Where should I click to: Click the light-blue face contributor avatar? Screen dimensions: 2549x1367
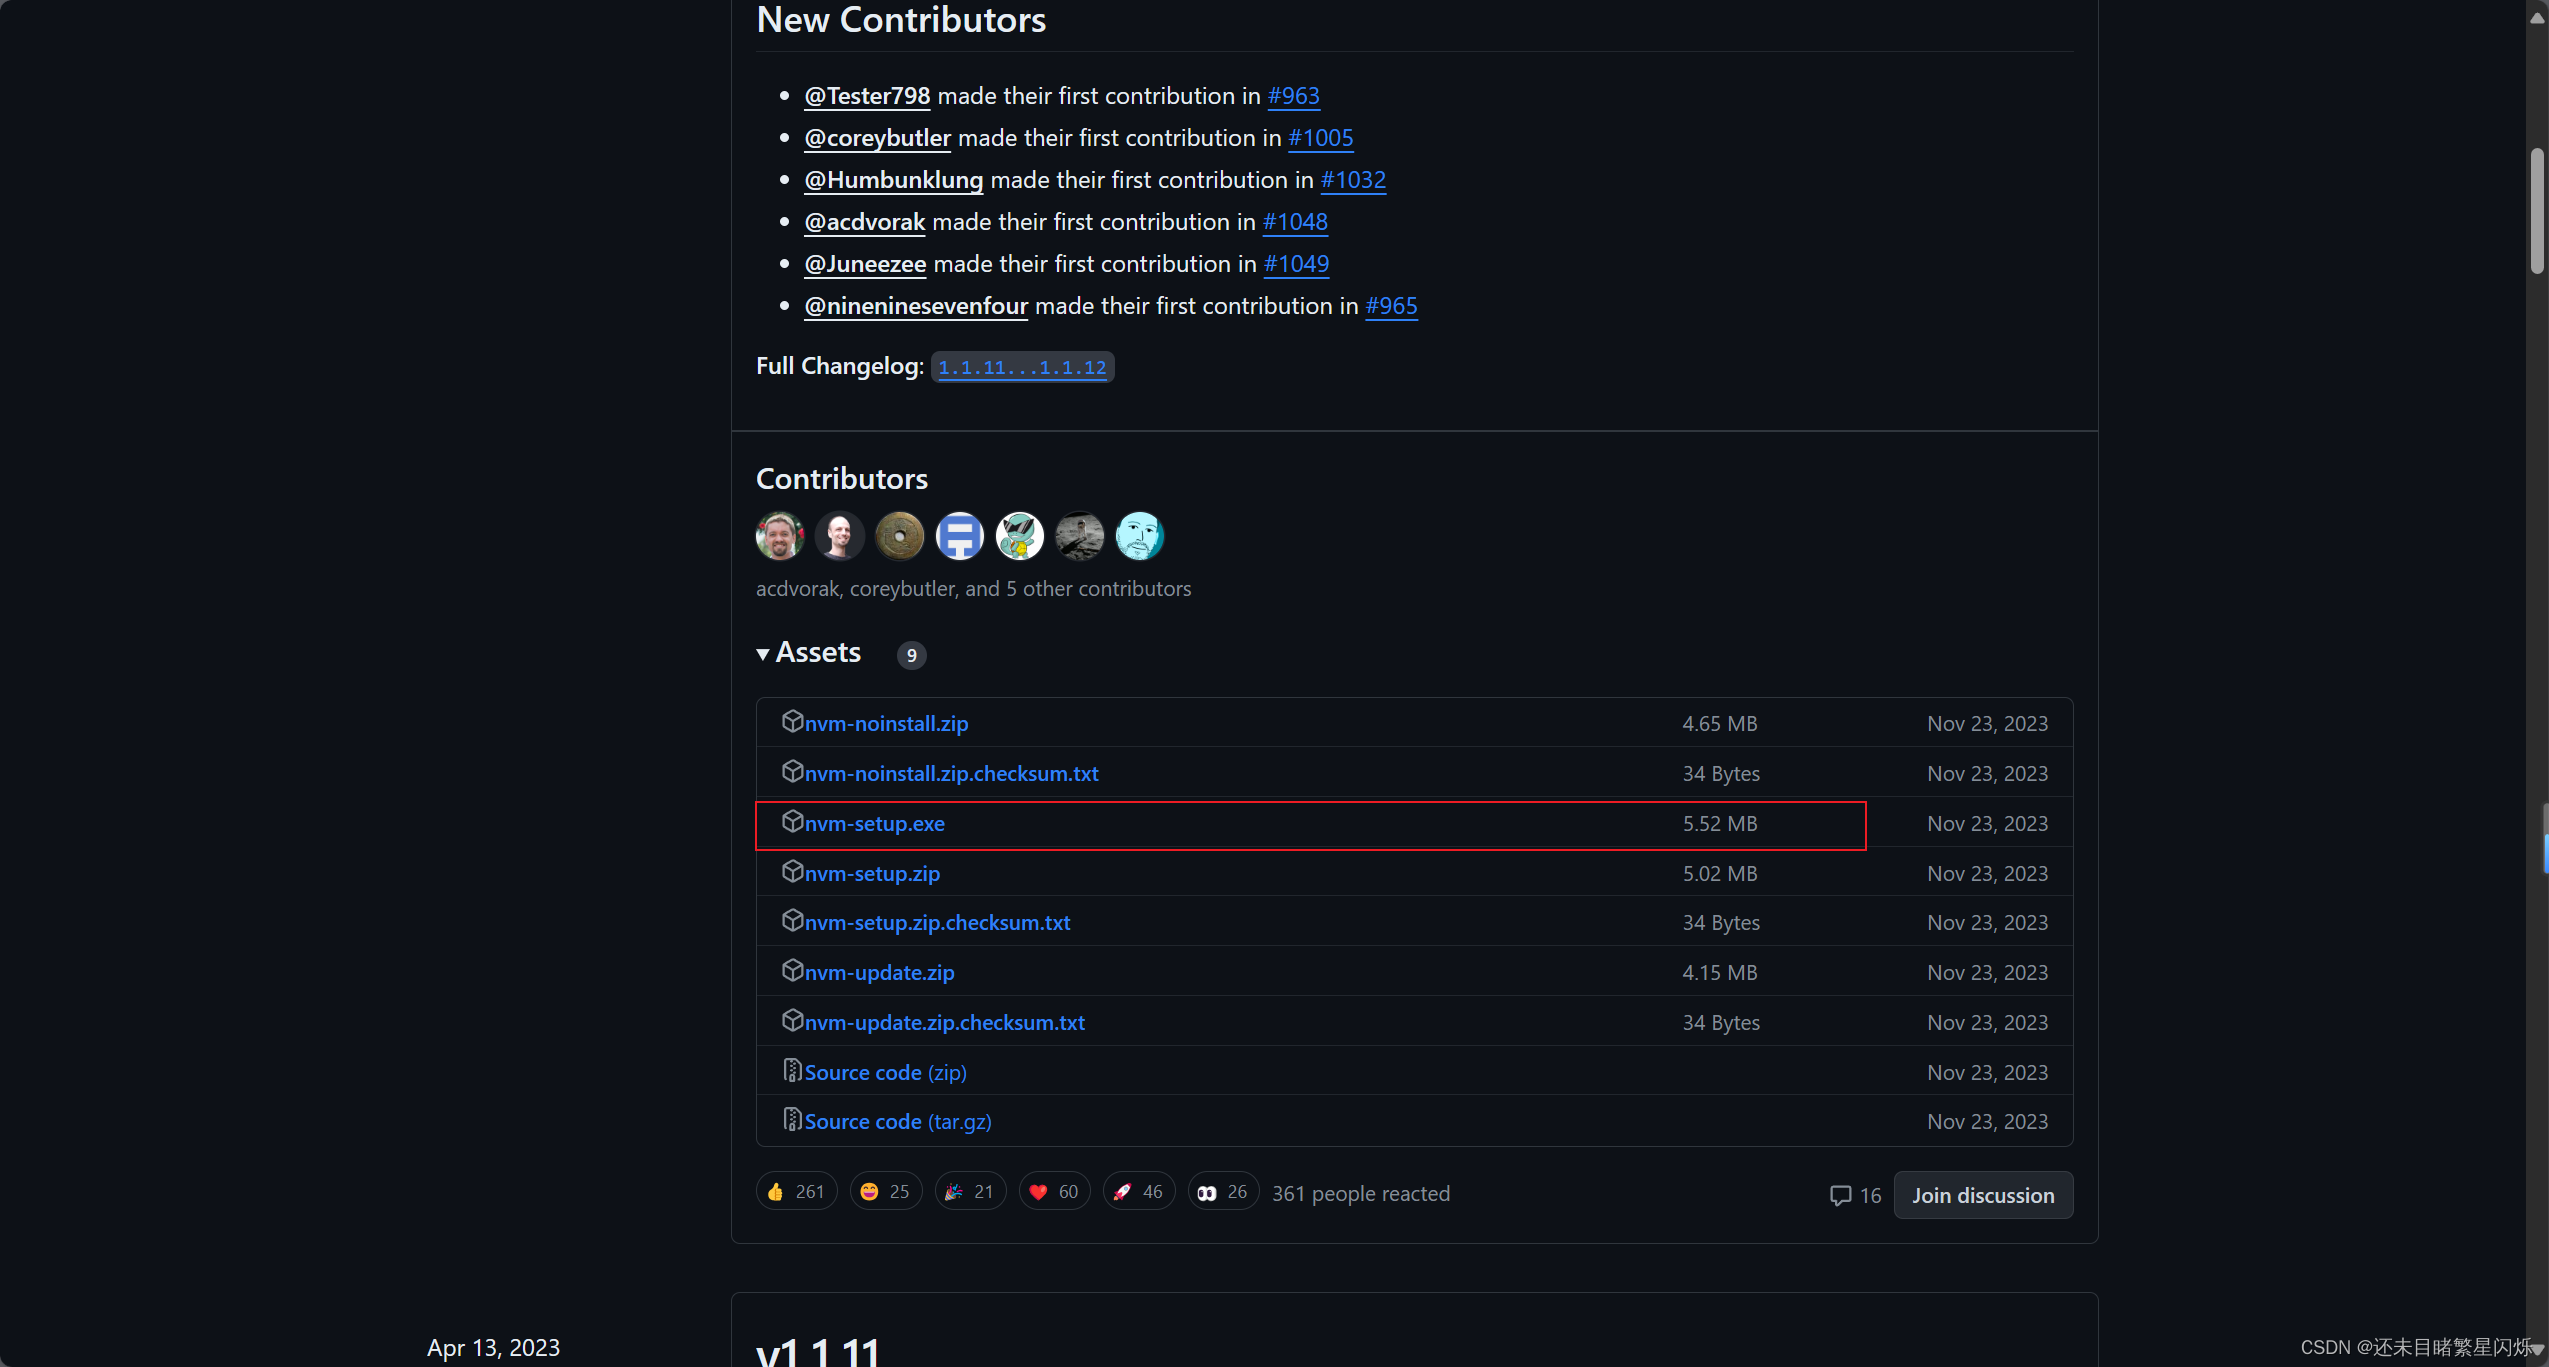click(x=1139, y=536)
